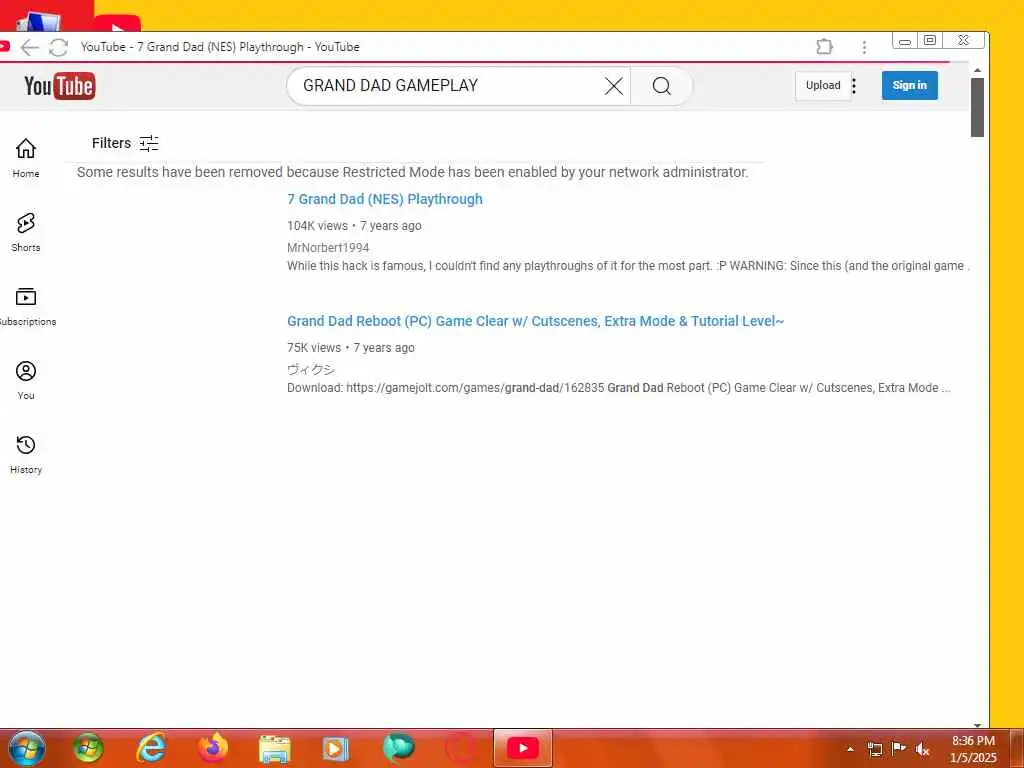Image resolution: width=1024 pixels, height=768 pixels.
Task: Open the extensions puzzle icon
Action: [824, 46]
